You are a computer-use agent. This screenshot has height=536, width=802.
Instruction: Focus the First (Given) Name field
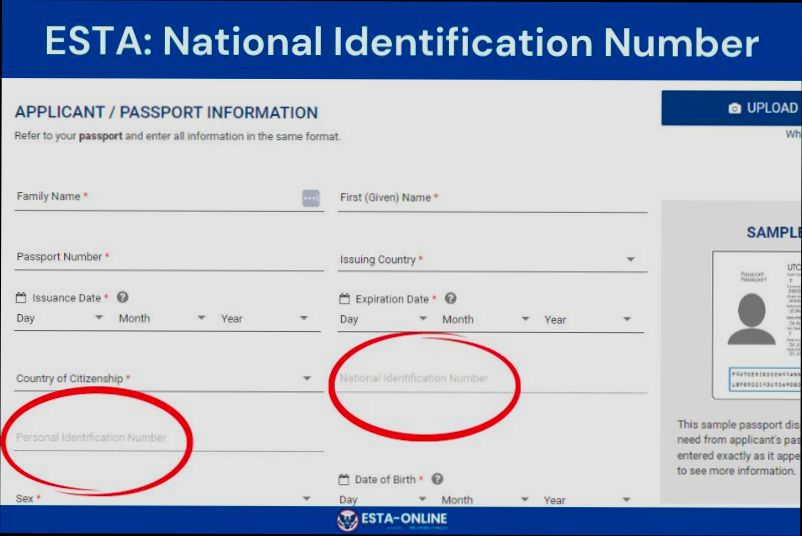coord(492,198)
